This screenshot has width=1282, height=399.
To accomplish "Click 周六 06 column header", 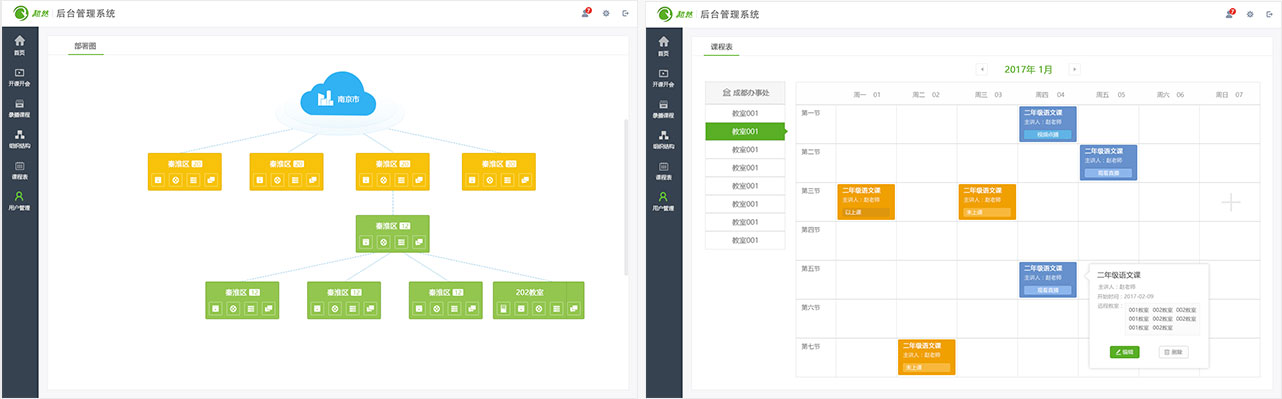I will tap(1171, 95).
